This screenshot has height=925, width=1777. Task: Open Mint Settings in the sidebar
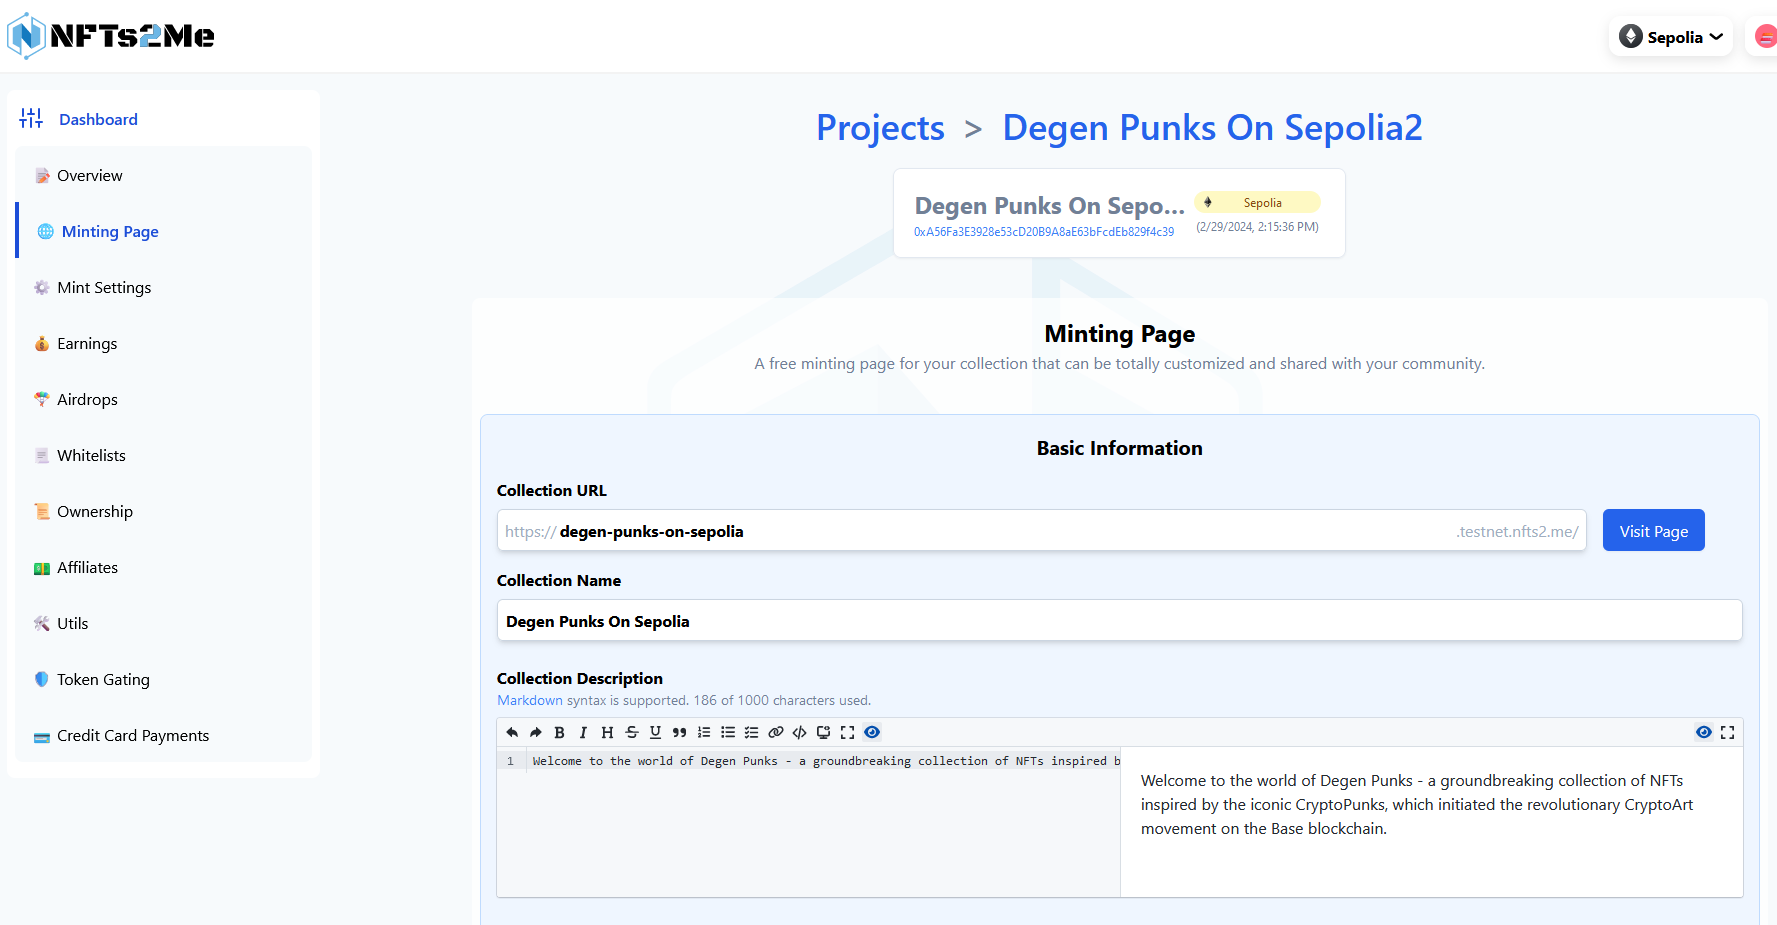click(104, 287)
